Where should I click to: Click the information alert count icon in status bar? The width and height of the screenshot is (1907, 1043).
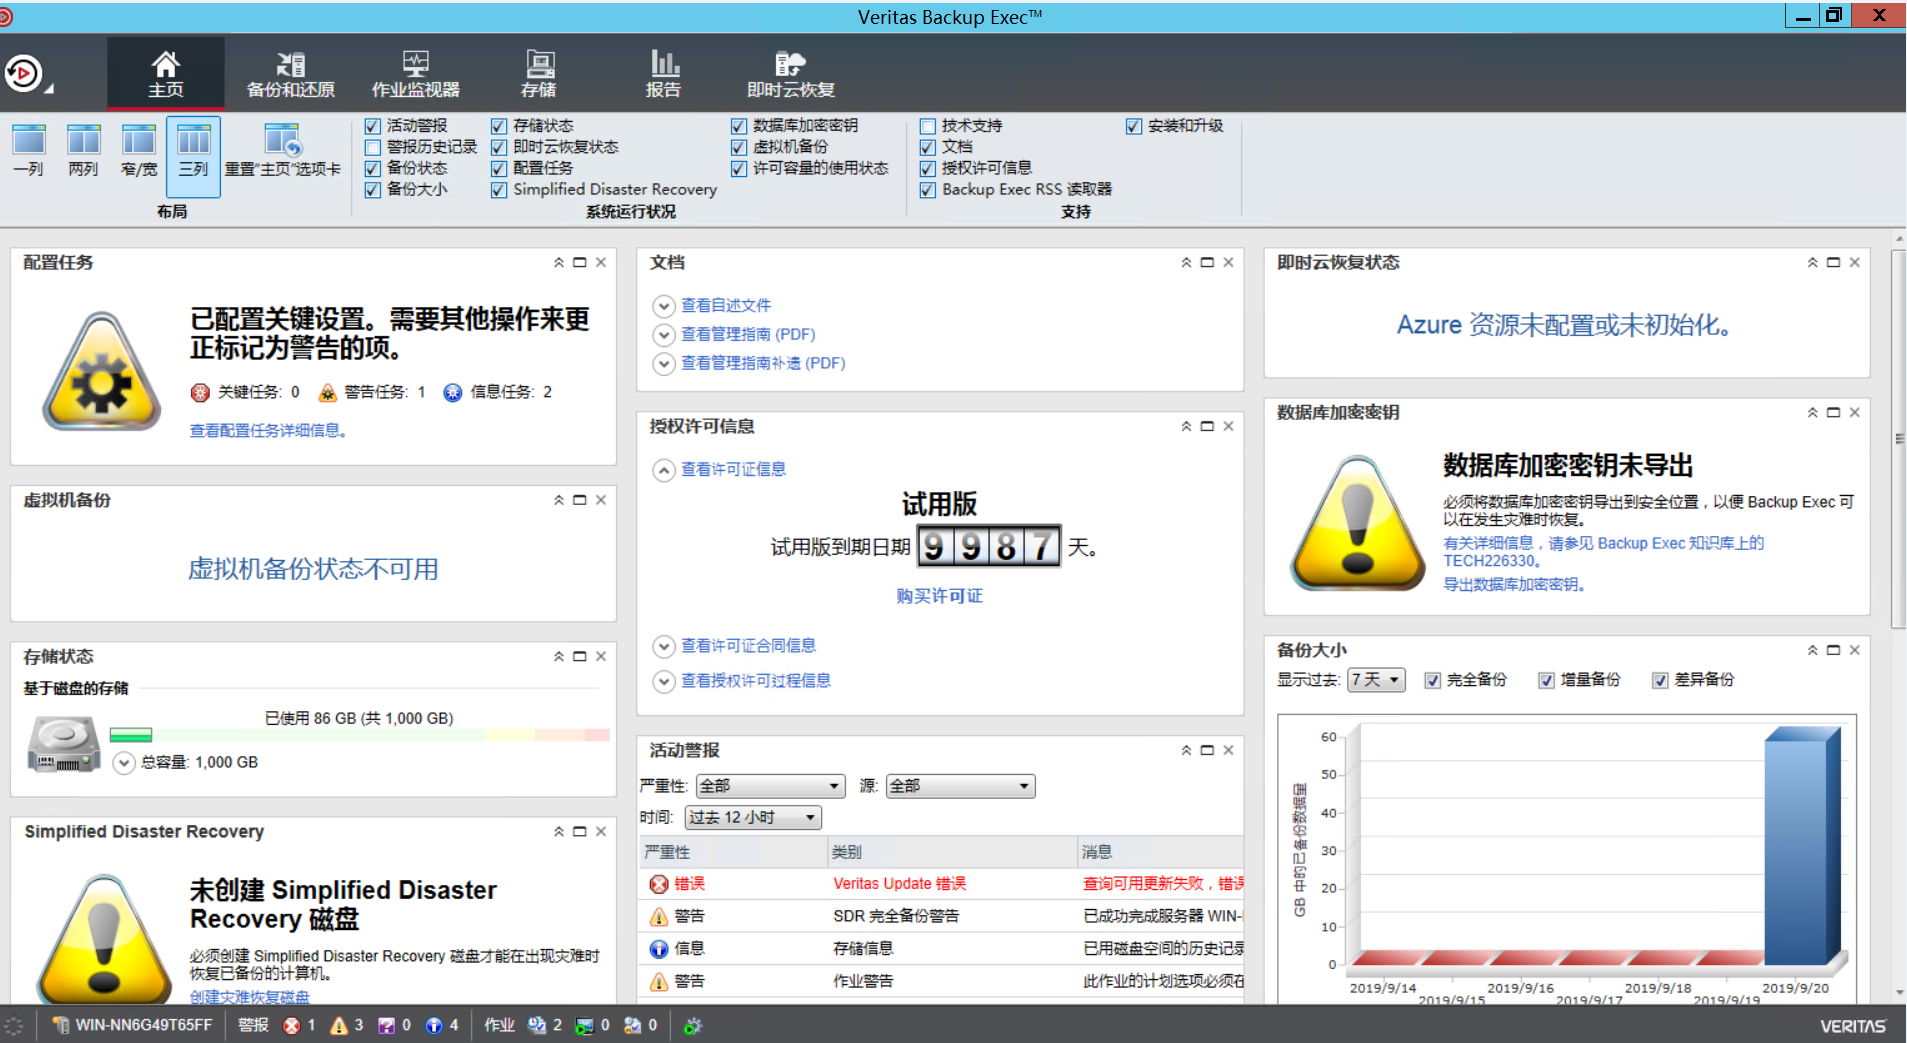[x=434, y=1026]
